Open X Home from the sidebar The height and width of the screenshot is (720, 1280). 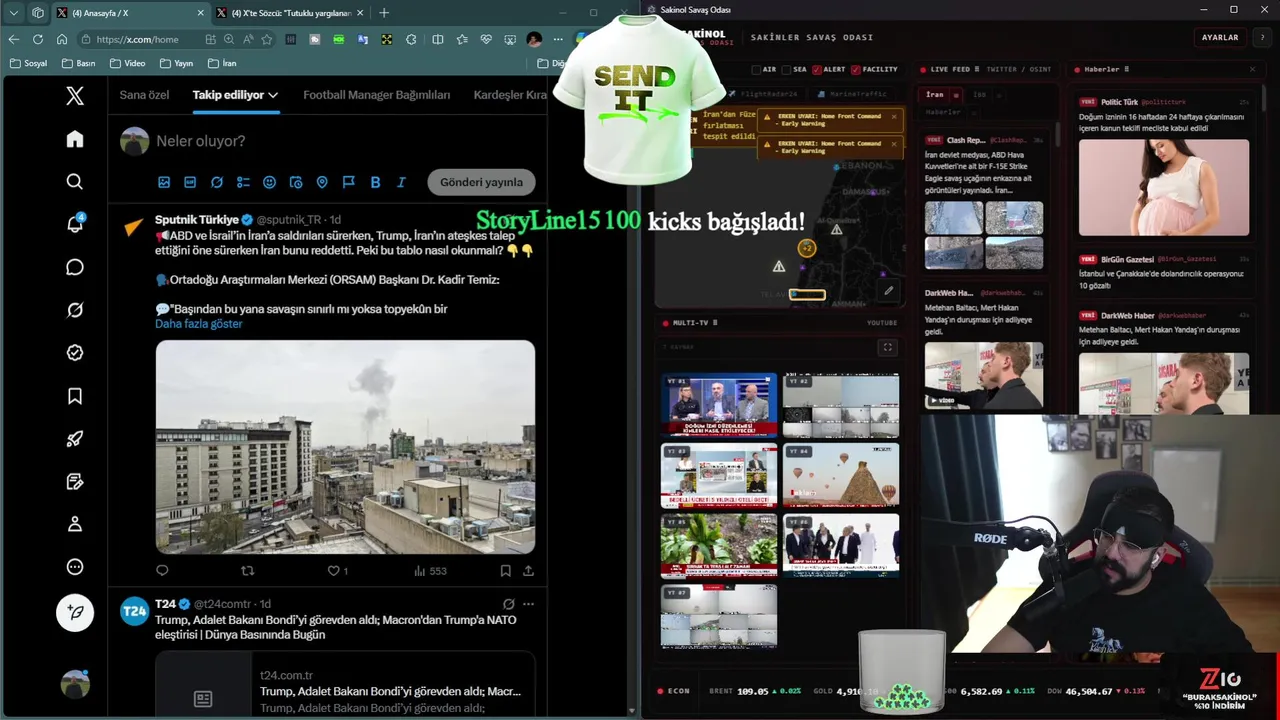pyautogui.click(x=75, y=139)
